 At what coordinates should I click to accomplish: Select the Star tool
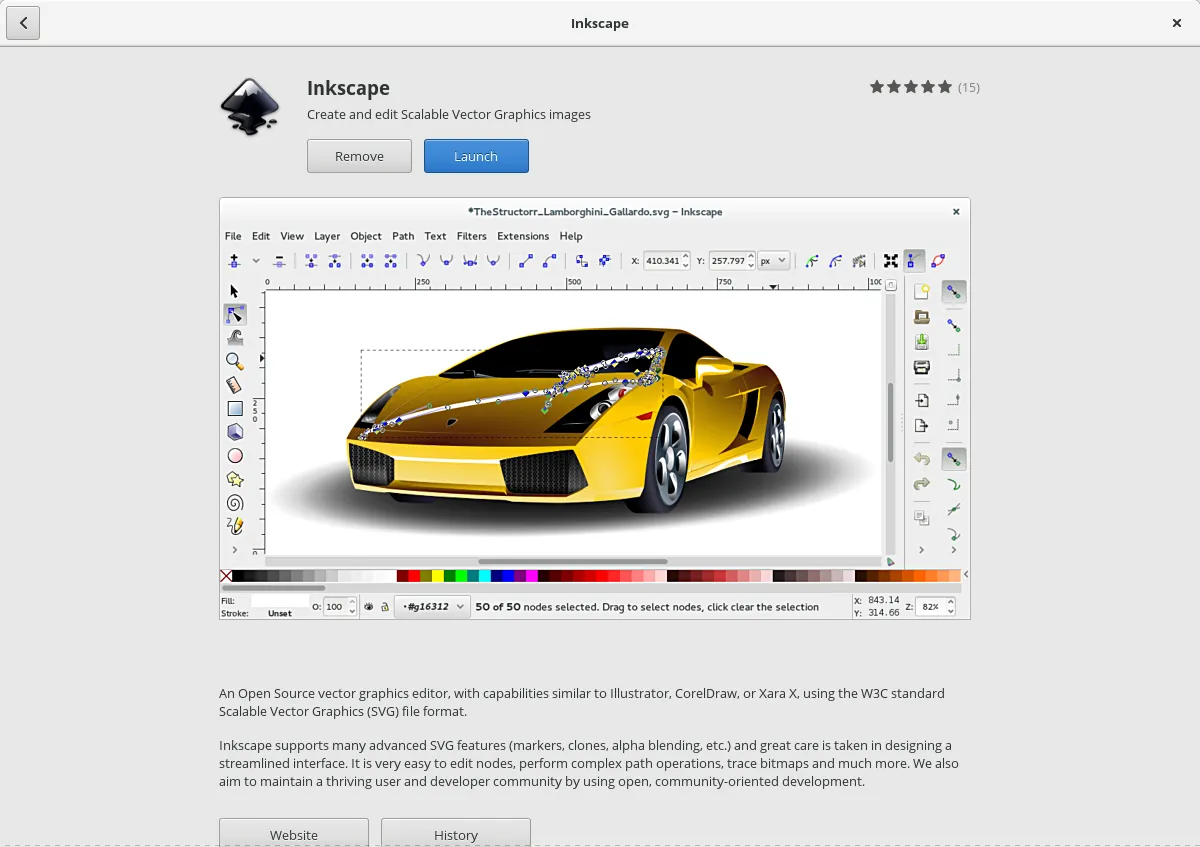coord(235,478)
